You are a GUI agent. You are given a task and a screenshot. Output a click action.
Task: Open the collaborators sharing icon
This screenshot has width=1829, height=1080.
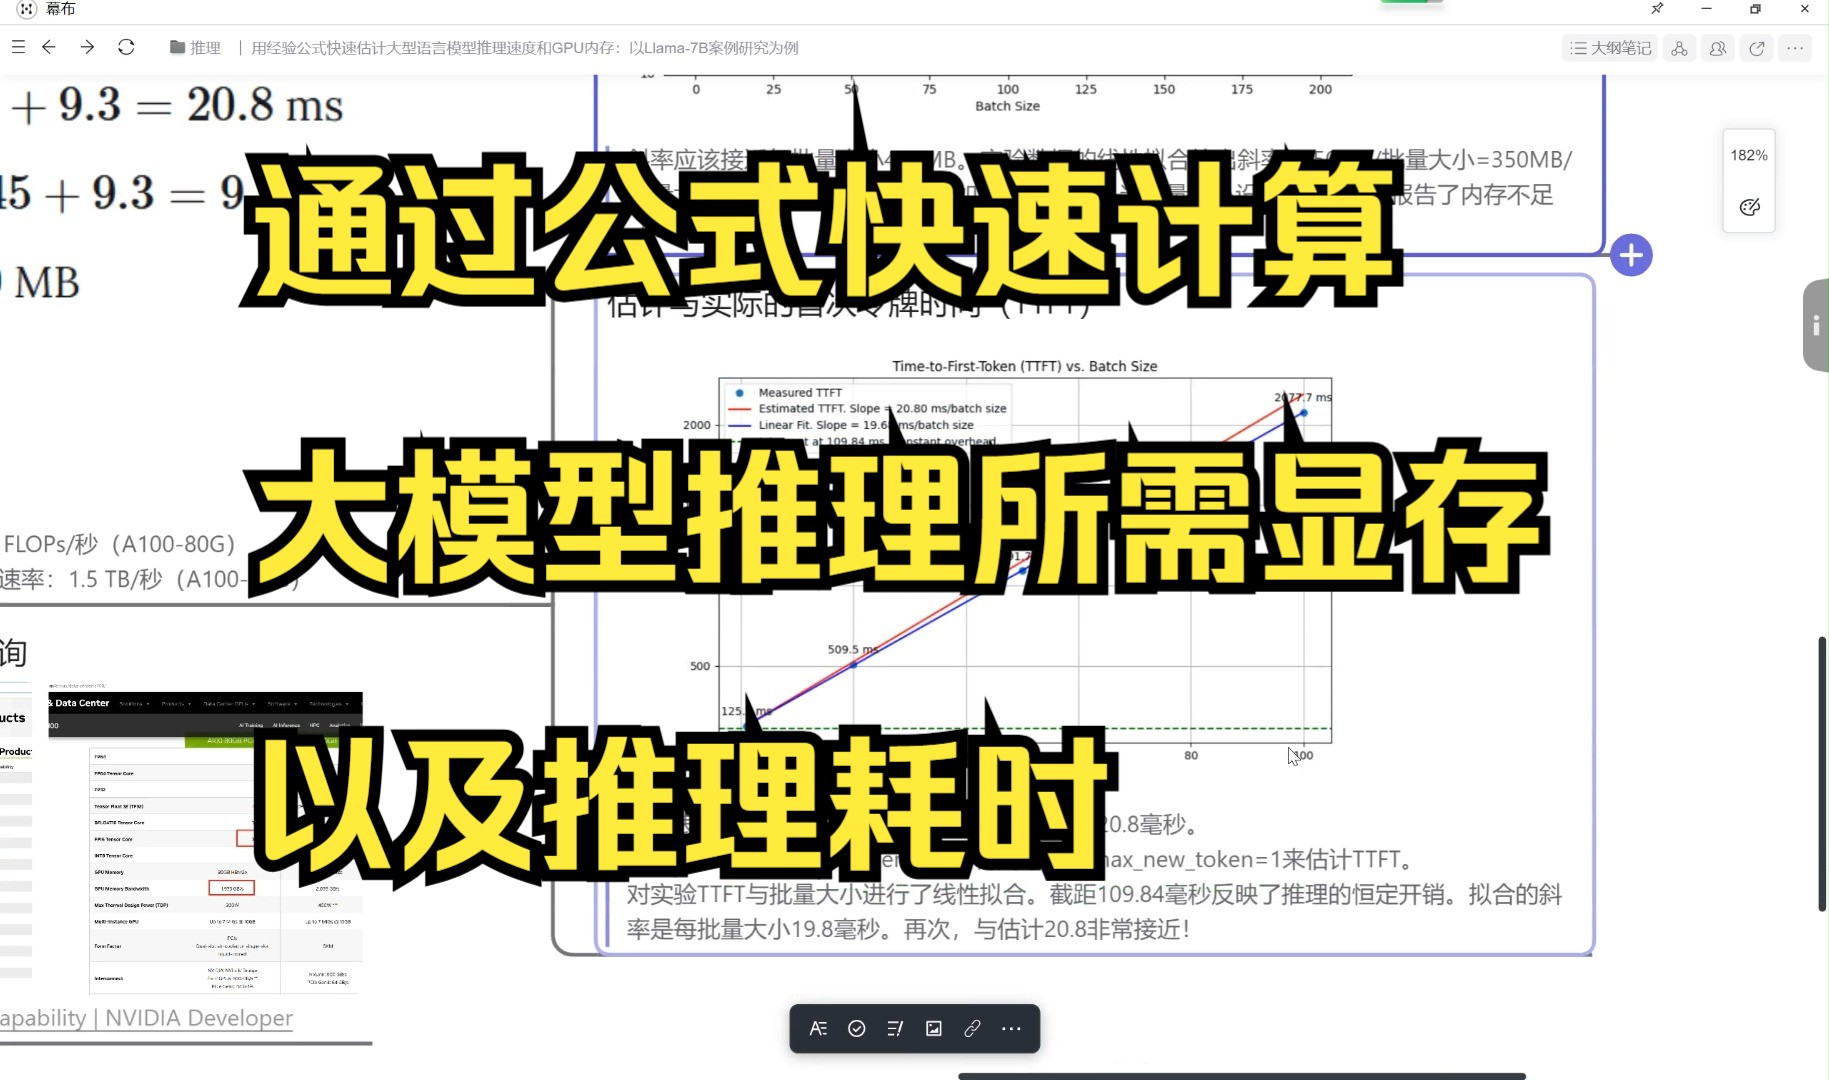[1717, 48]
